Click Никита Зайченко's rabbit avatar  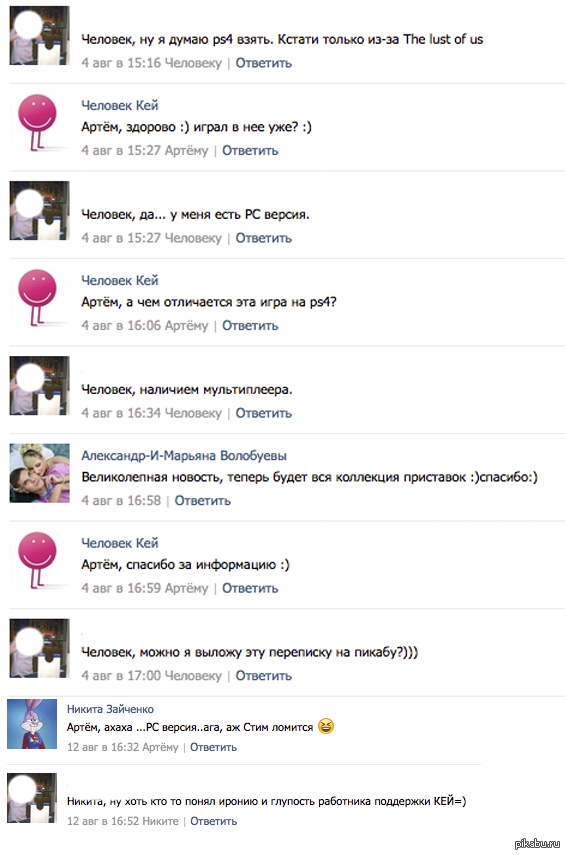coord(32,724)
